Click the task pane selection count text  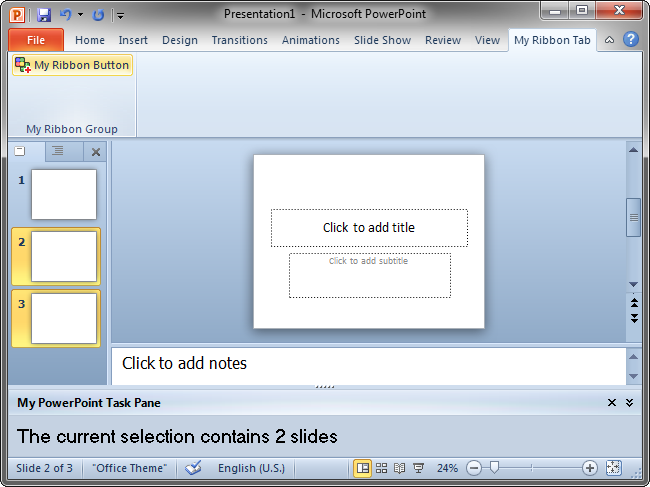(177, 436)
